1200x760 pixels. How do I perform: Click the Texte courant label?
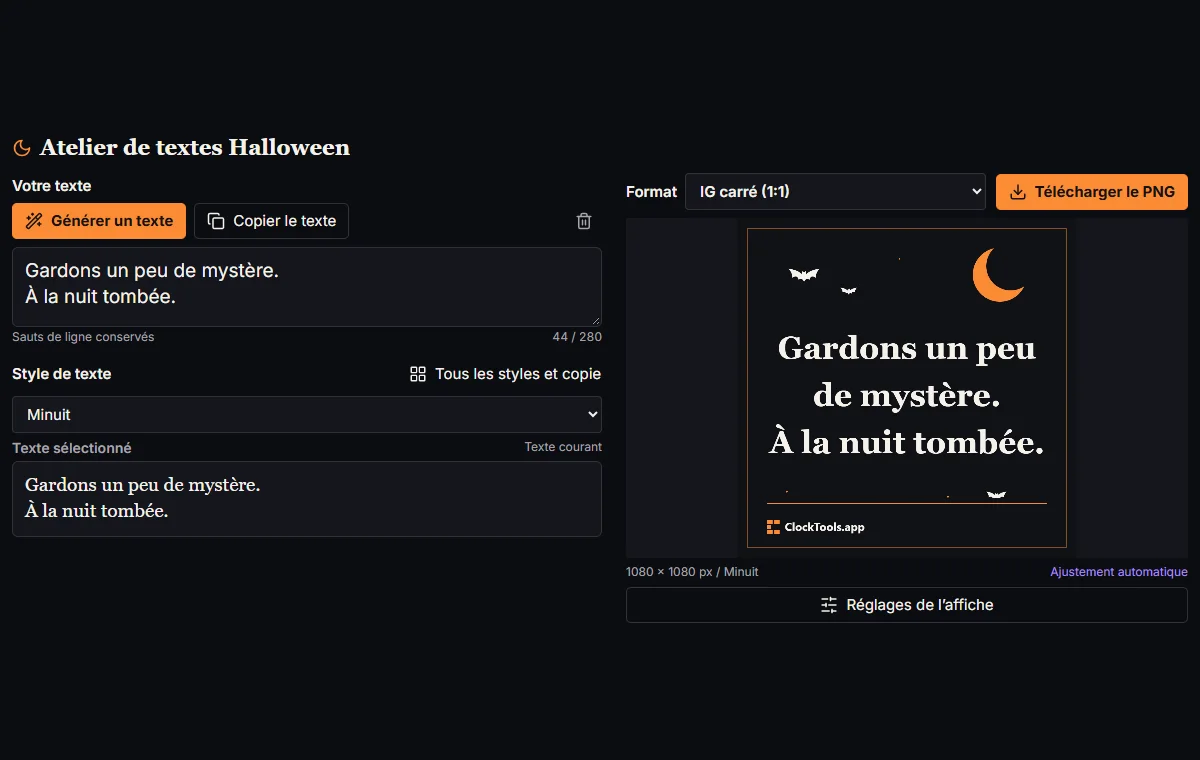(x=563, y=447)
